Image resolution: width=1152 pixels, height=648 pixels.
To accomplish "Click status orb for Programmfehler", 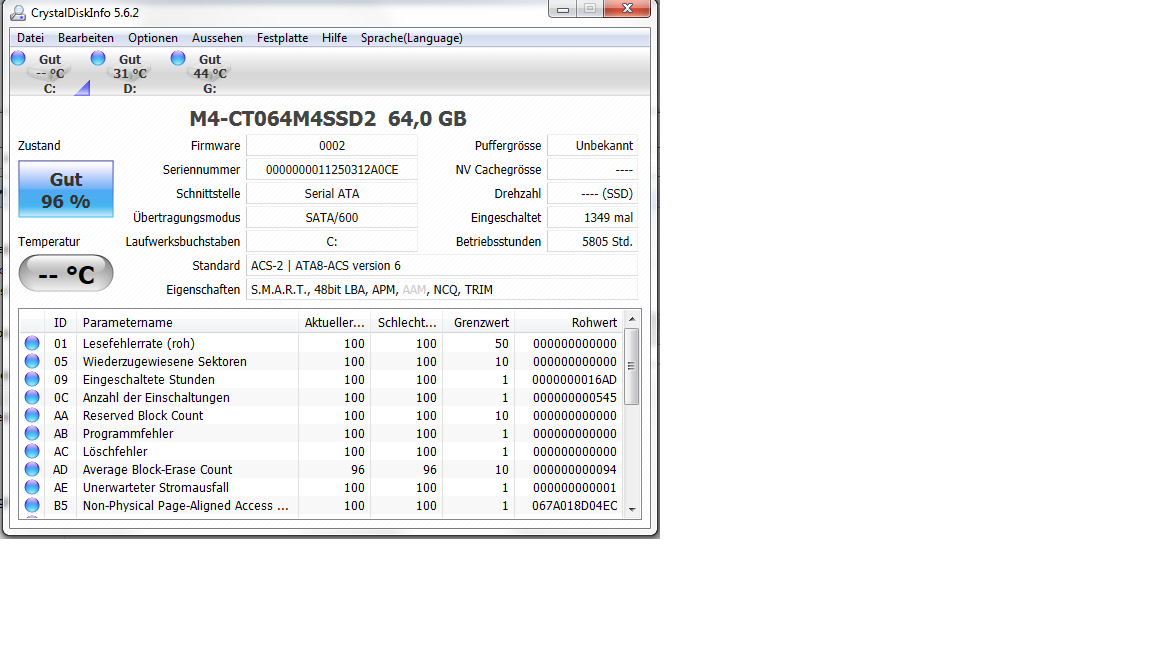I will [32, 433].
